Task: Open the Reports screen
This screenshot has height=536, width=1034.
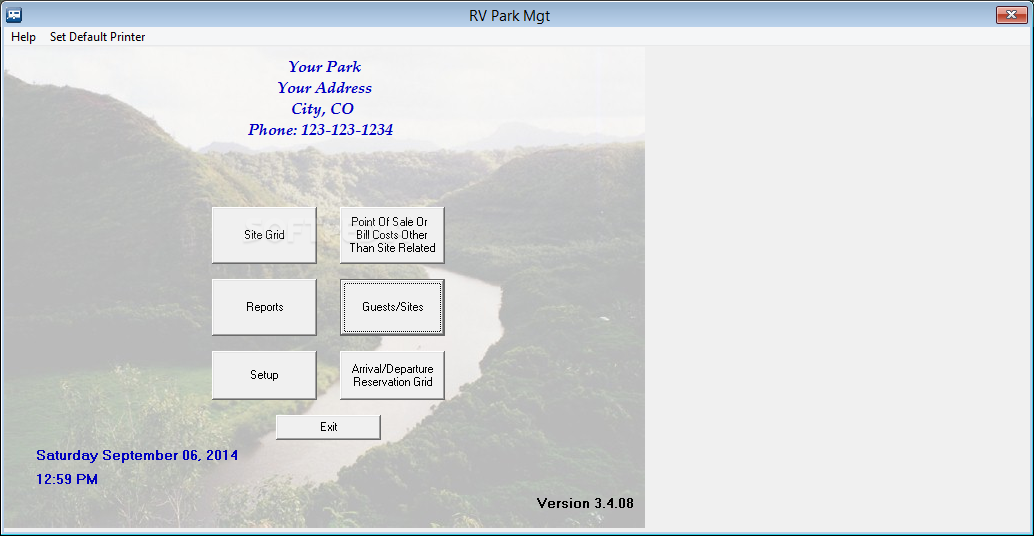Action: (264, 307)
